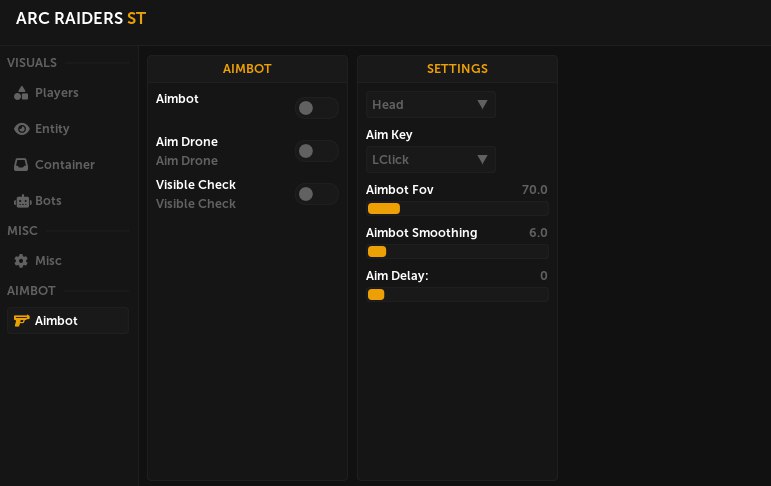Select the Aimbot pistol icon in the sidebar
The image size is (771, 486).
click(x=21, y=321)
